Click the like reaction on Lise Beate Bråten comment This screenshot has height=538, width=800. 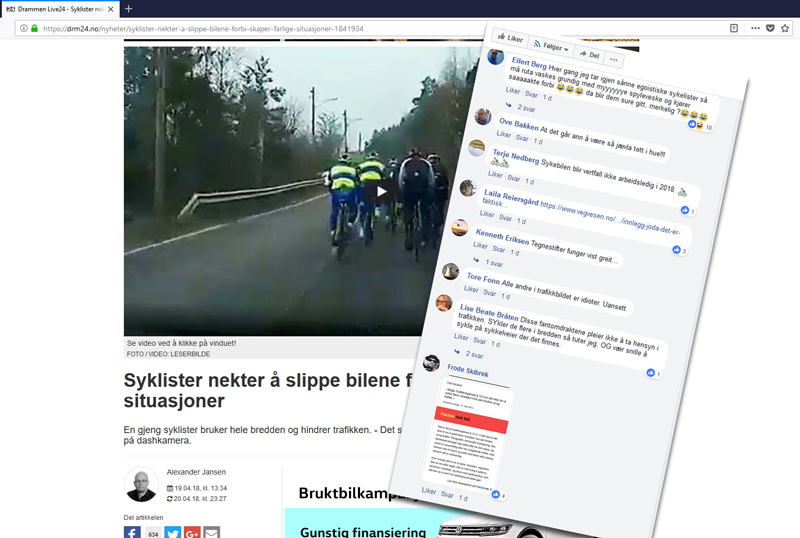click(x=653, y=373)
